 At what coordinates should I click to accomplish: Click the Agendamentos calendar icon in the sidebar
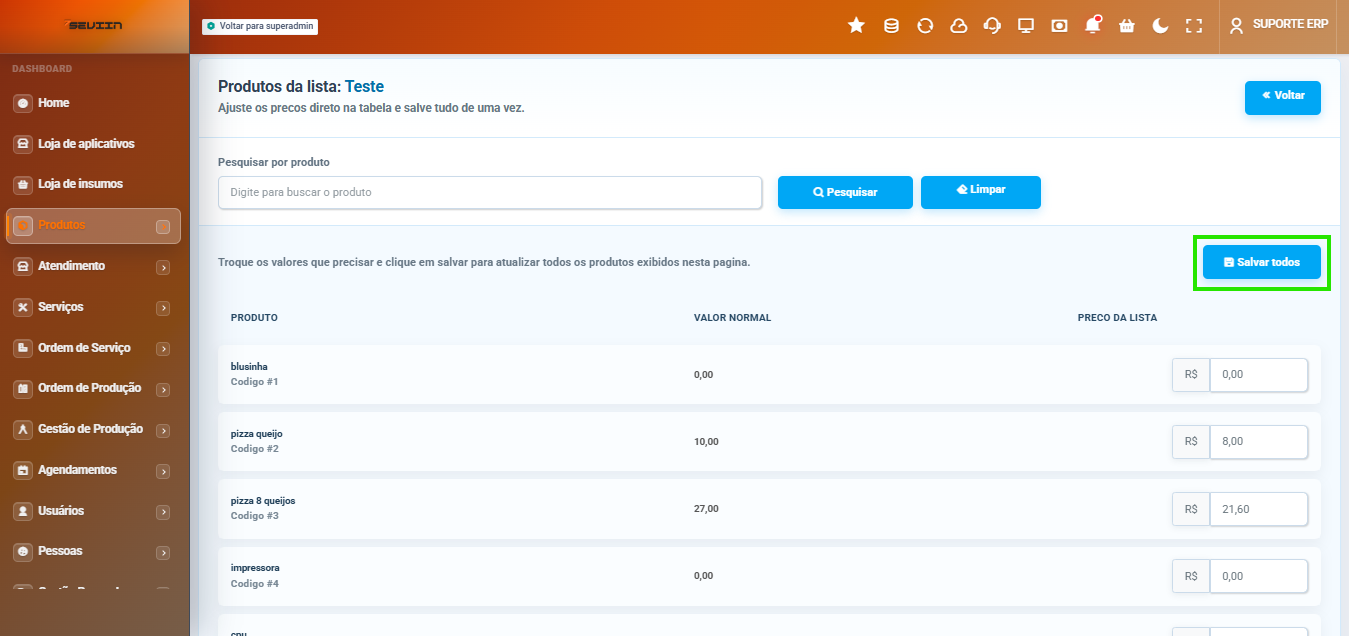click(x=22, y=470)
